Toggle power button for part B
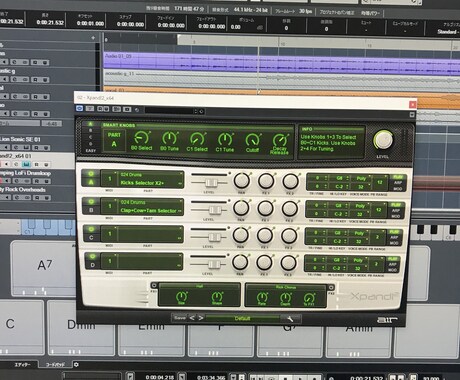 point(91,202)
